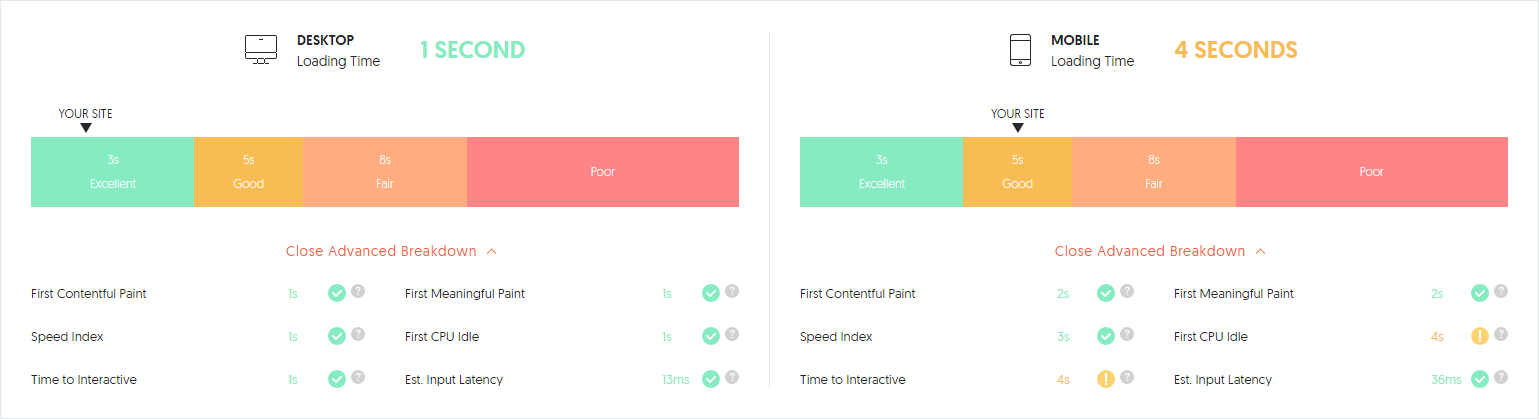Click the desktop green Excellent 3s segment
This screenshot has height=419, width=1539.
point(112,172)
